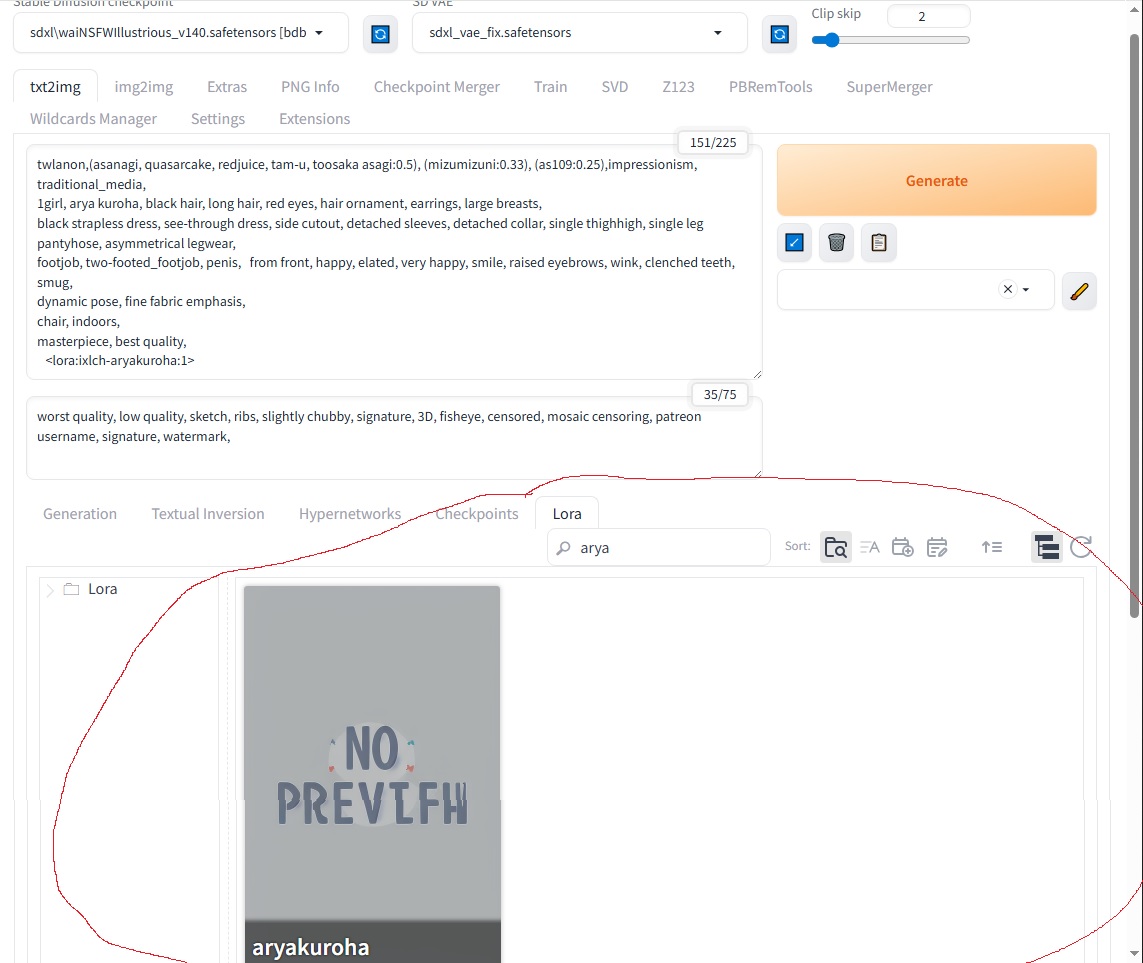
Task: Refresh the SD VAE list
Action: (779, 34)
